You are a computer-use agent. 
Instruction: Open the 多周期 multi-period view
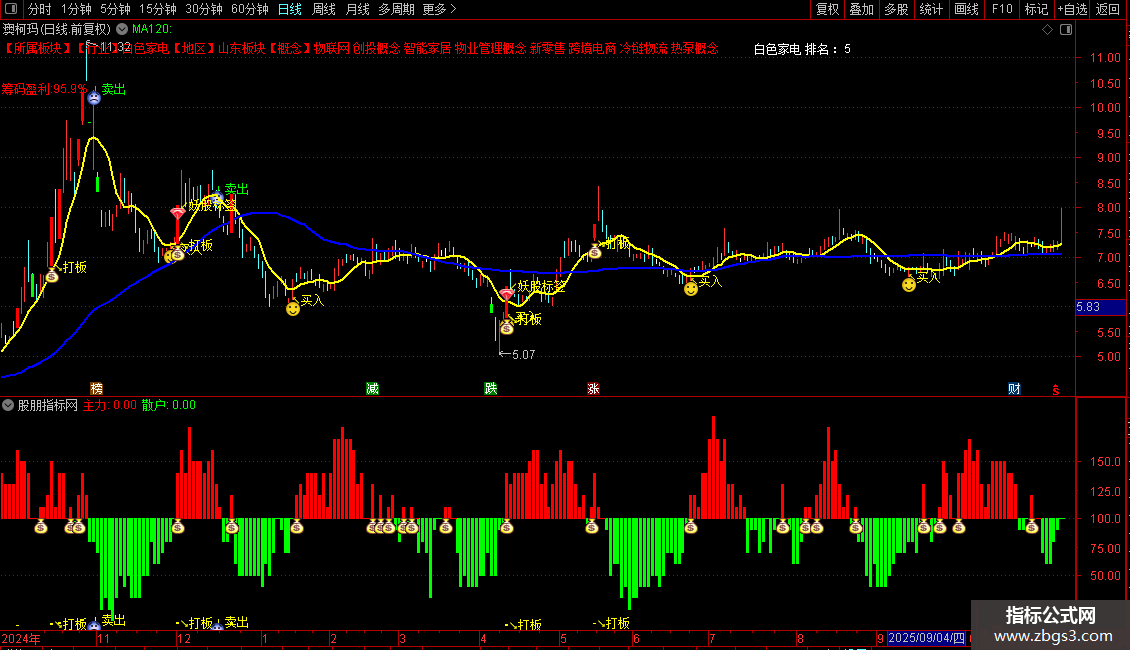click(x=396, y=9)
